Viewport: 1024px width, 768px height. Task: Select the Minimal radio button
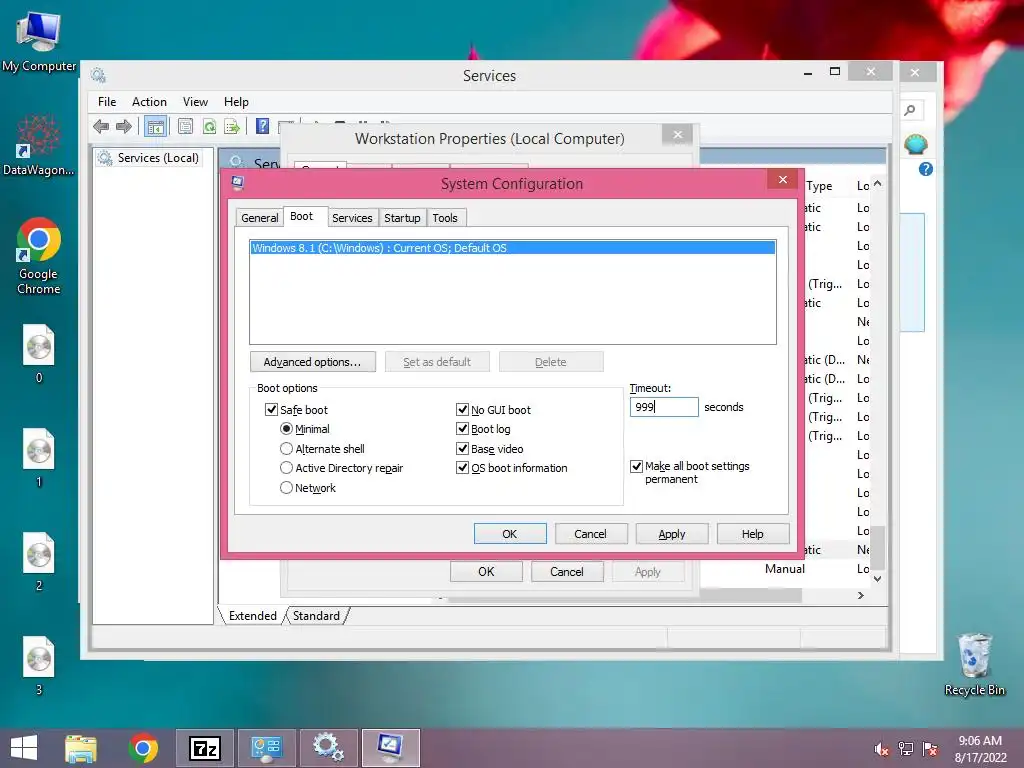click(286, 429)
